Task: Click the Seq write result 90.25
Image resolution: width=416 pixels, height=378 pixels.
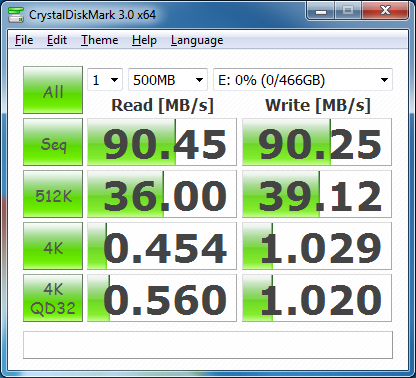Action: (317, 142)
